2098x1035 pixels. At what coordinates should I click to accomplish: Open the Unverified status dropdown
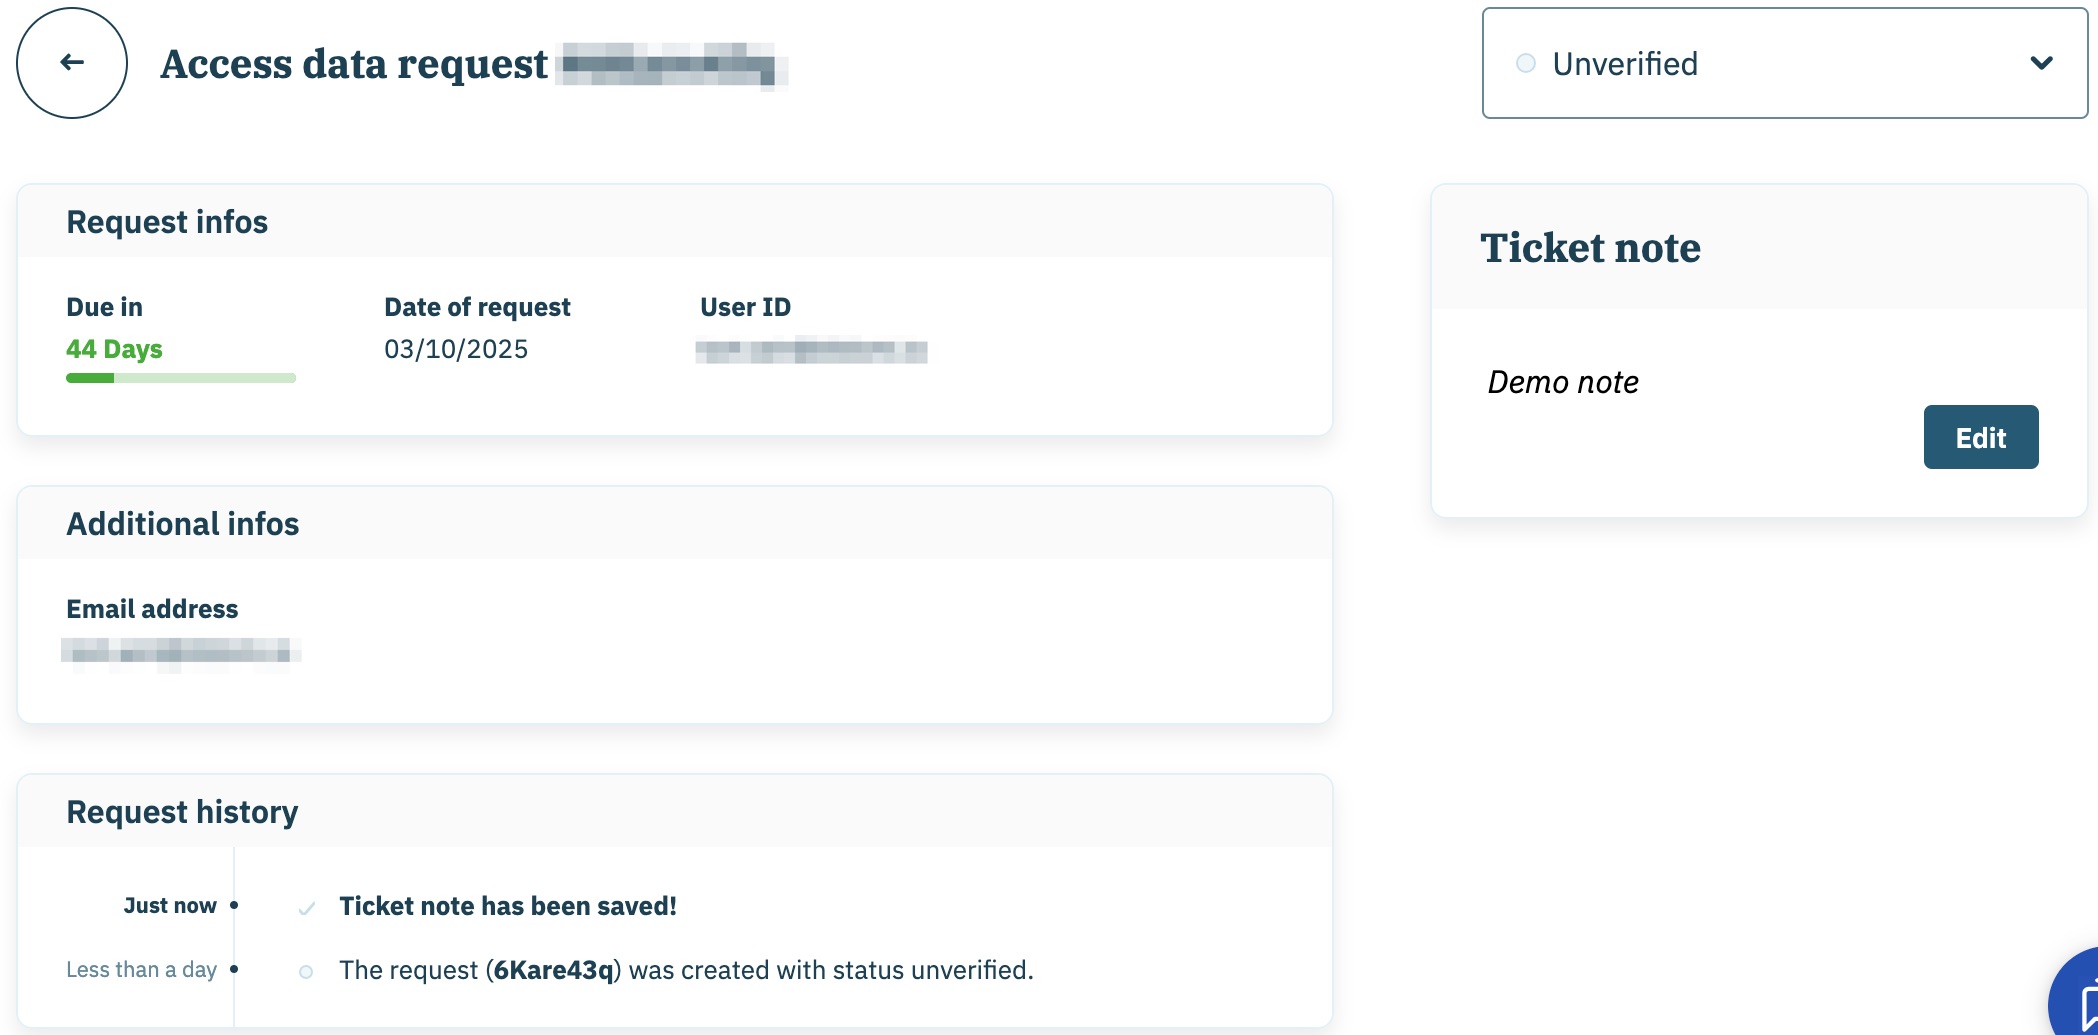coord(1784,64)
